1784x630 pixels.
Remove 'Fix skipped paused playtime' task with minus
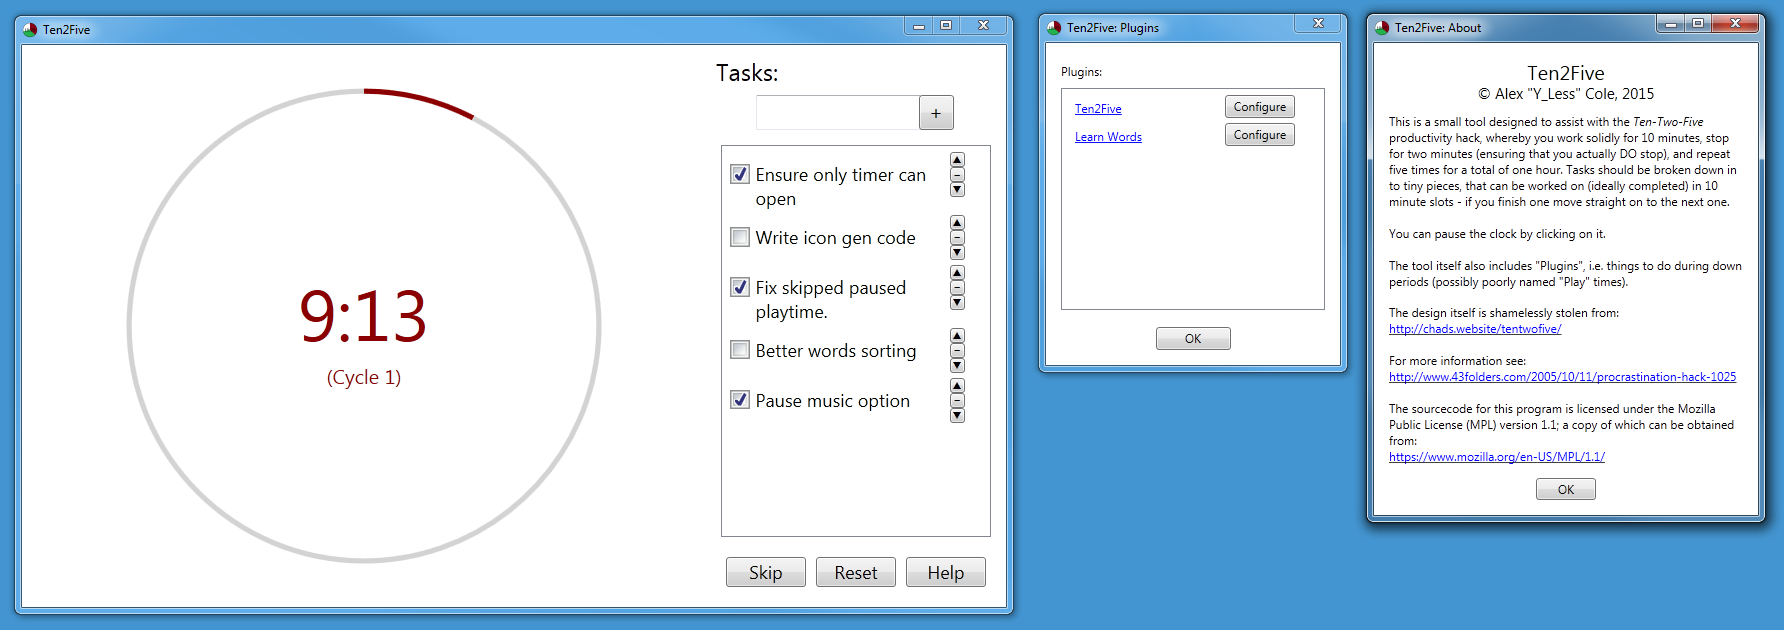coord(957,288)
